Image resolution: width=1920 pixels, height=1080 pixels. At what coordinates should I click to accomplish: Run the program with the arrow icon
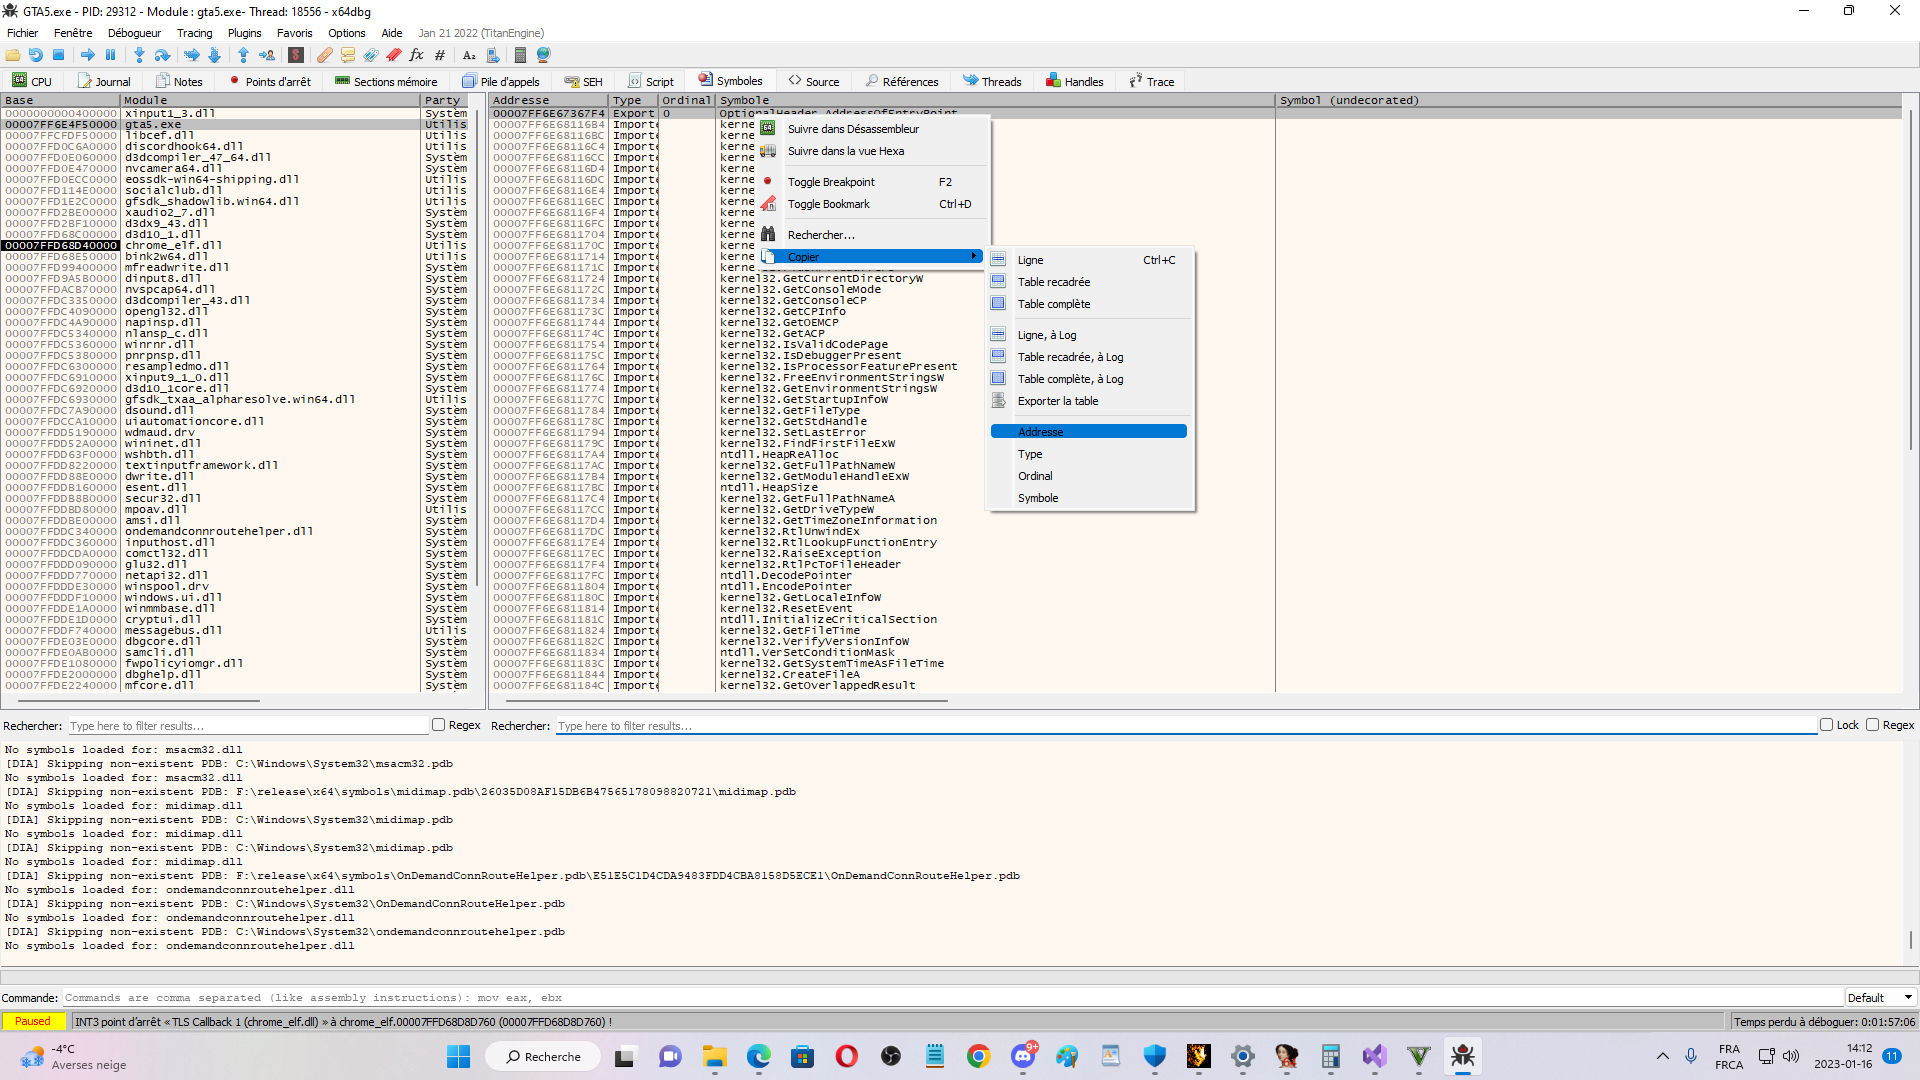click(88, 55)
